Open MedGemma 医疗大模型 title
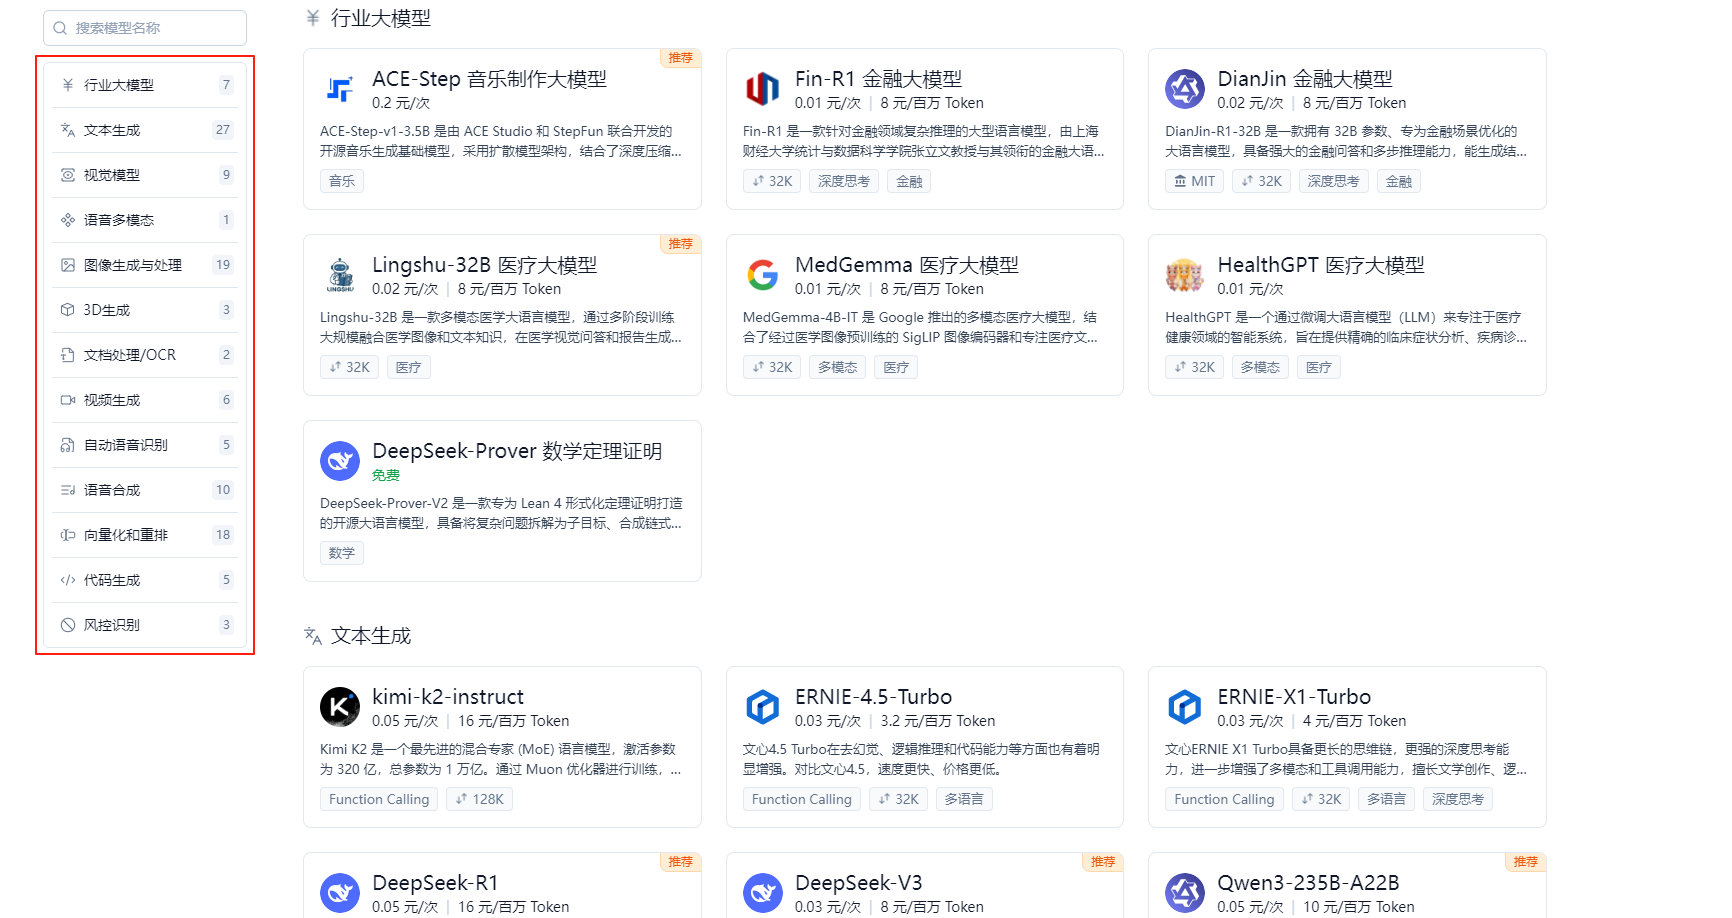This screenshot has height=918, width=1732. [907, 265]
